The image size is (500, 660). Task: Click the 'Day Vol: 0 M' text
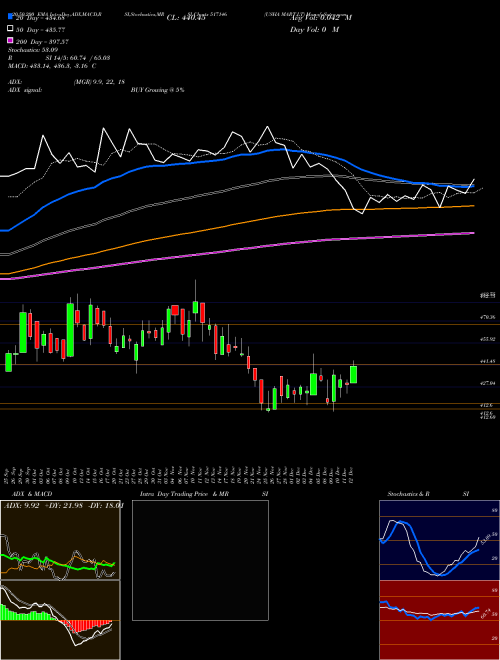[315, 29]
